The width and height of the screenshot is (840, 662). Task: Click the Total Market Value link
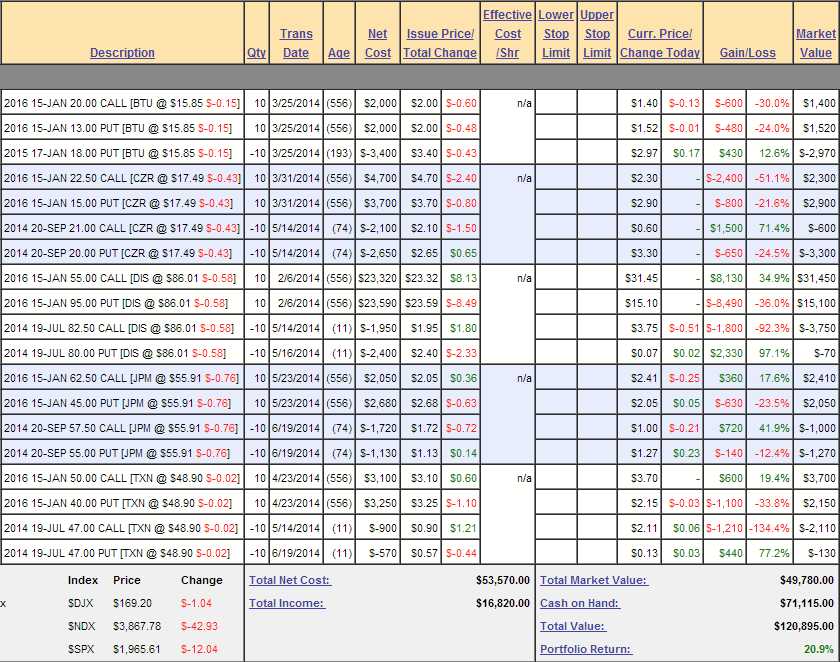[x=593, y=580]
